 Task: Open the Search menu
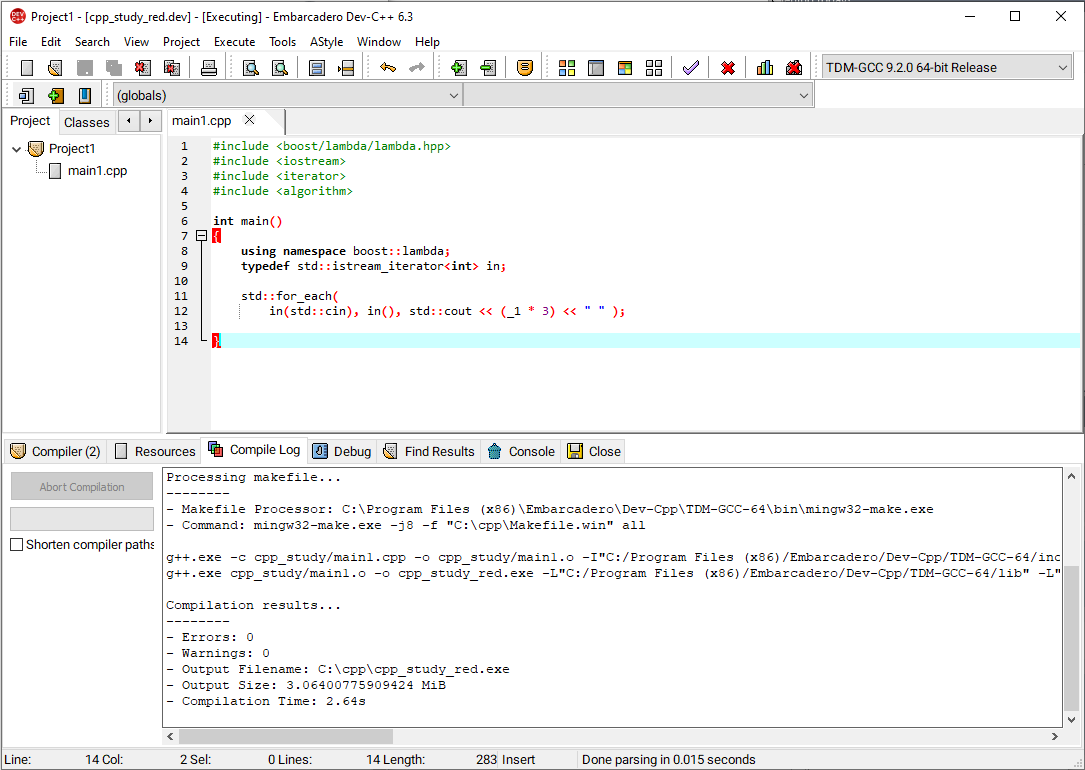click(x=92, y=42)
